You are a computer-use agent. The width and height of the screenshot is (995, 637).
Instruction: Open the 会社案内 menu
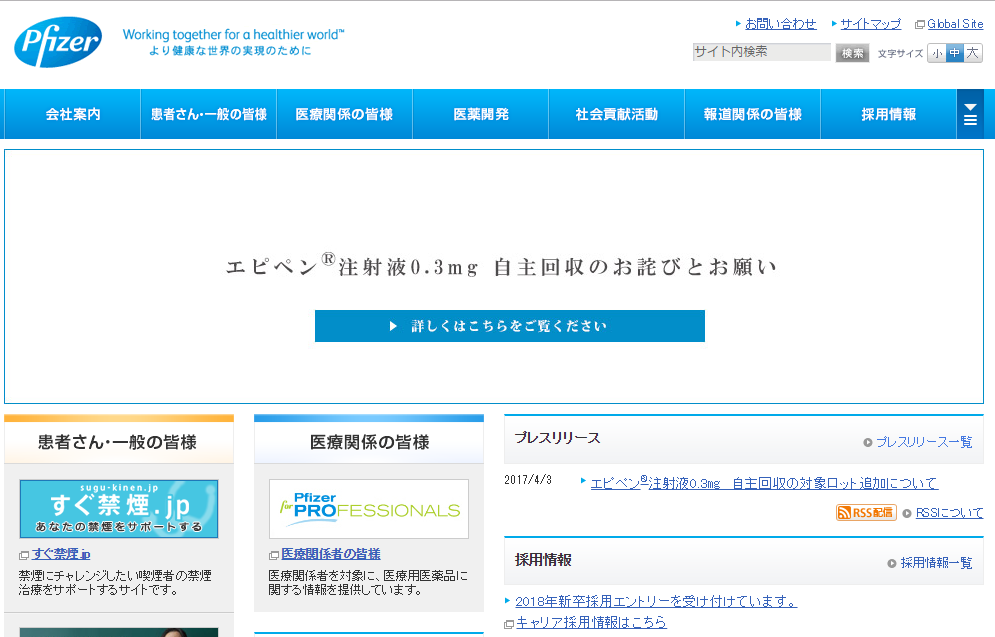72,114
